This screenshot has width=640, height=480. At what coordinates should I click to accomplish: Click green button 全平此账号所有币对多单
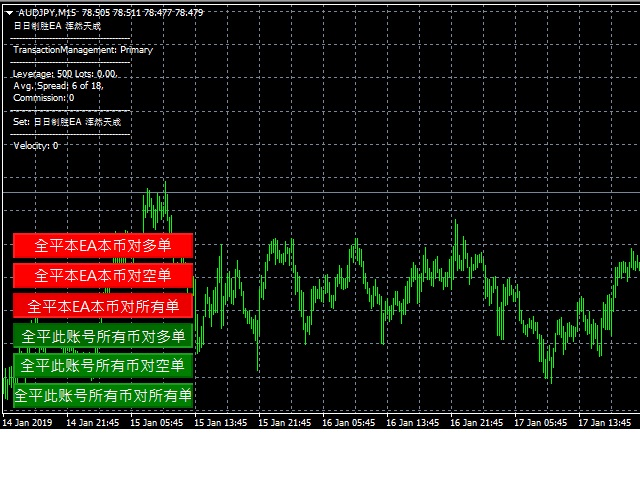pyautogui.click(x=102, y=336)
